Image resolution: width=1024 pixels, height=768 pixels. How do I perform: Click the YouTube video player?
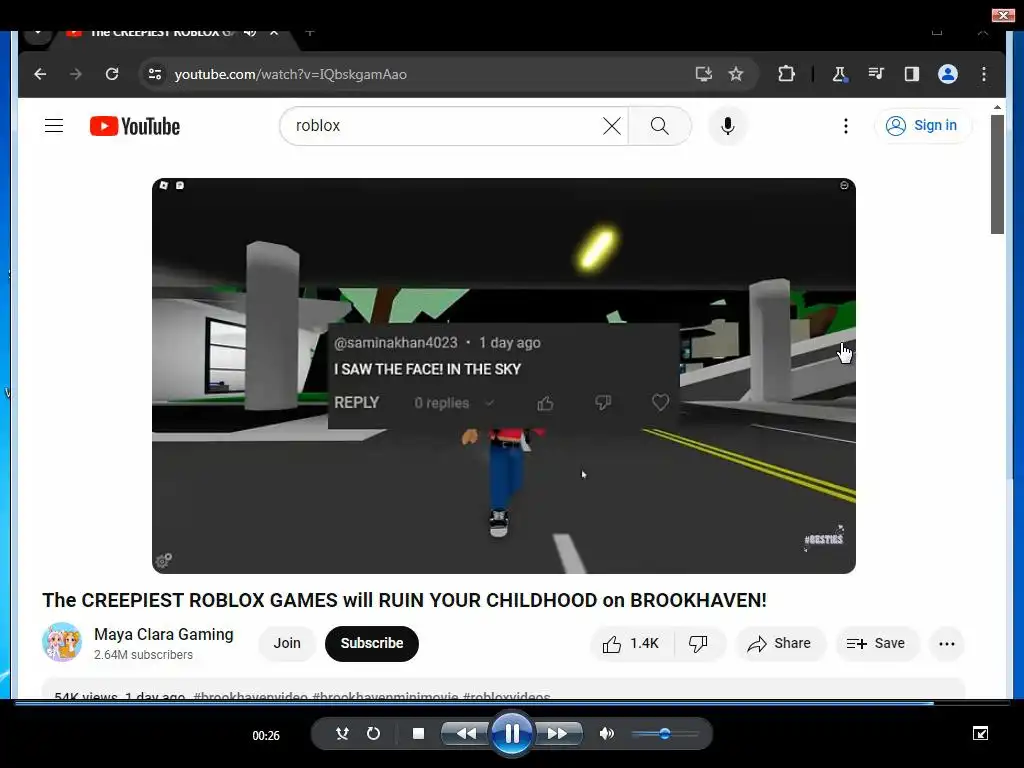click(504, 376)
